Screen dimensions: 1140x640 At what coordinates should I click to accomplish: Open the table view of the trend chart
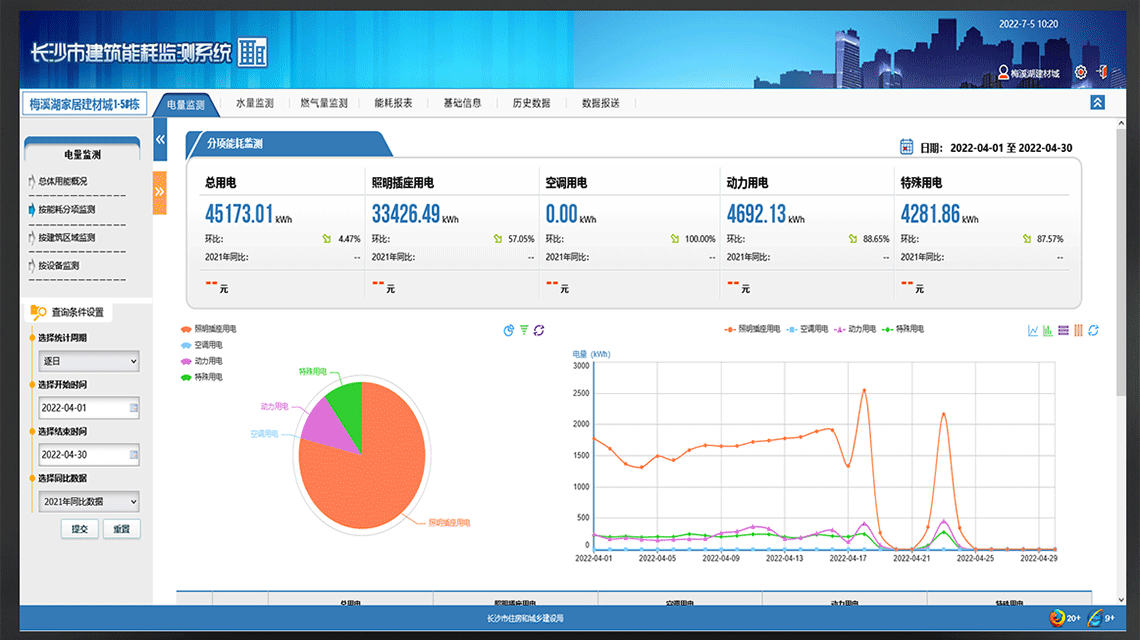tap(1062, 330)
